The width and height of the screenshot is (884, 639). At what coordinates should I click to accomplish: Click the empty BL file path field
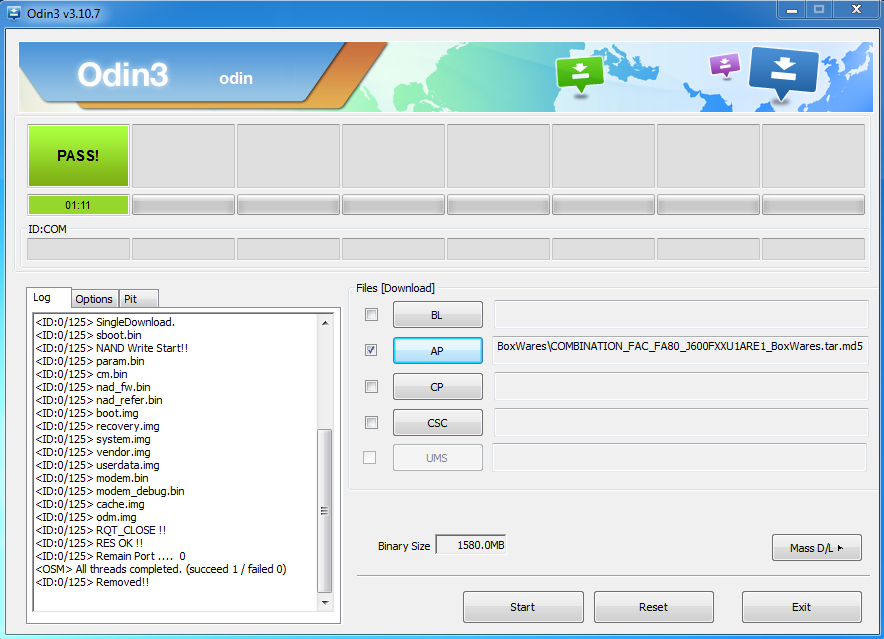[681, 314]
